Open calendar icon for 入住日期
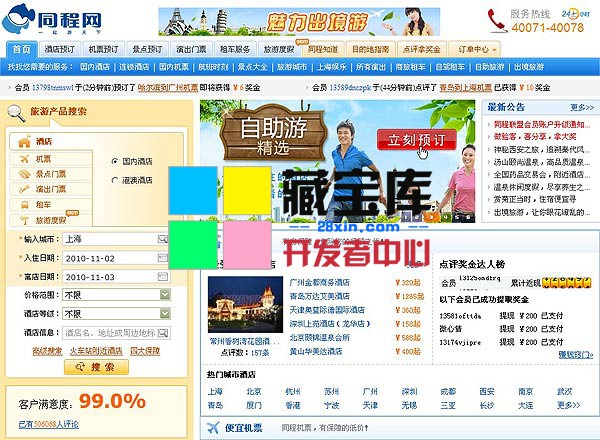This screenshot has width=600, height=440. tap(163, 259)
